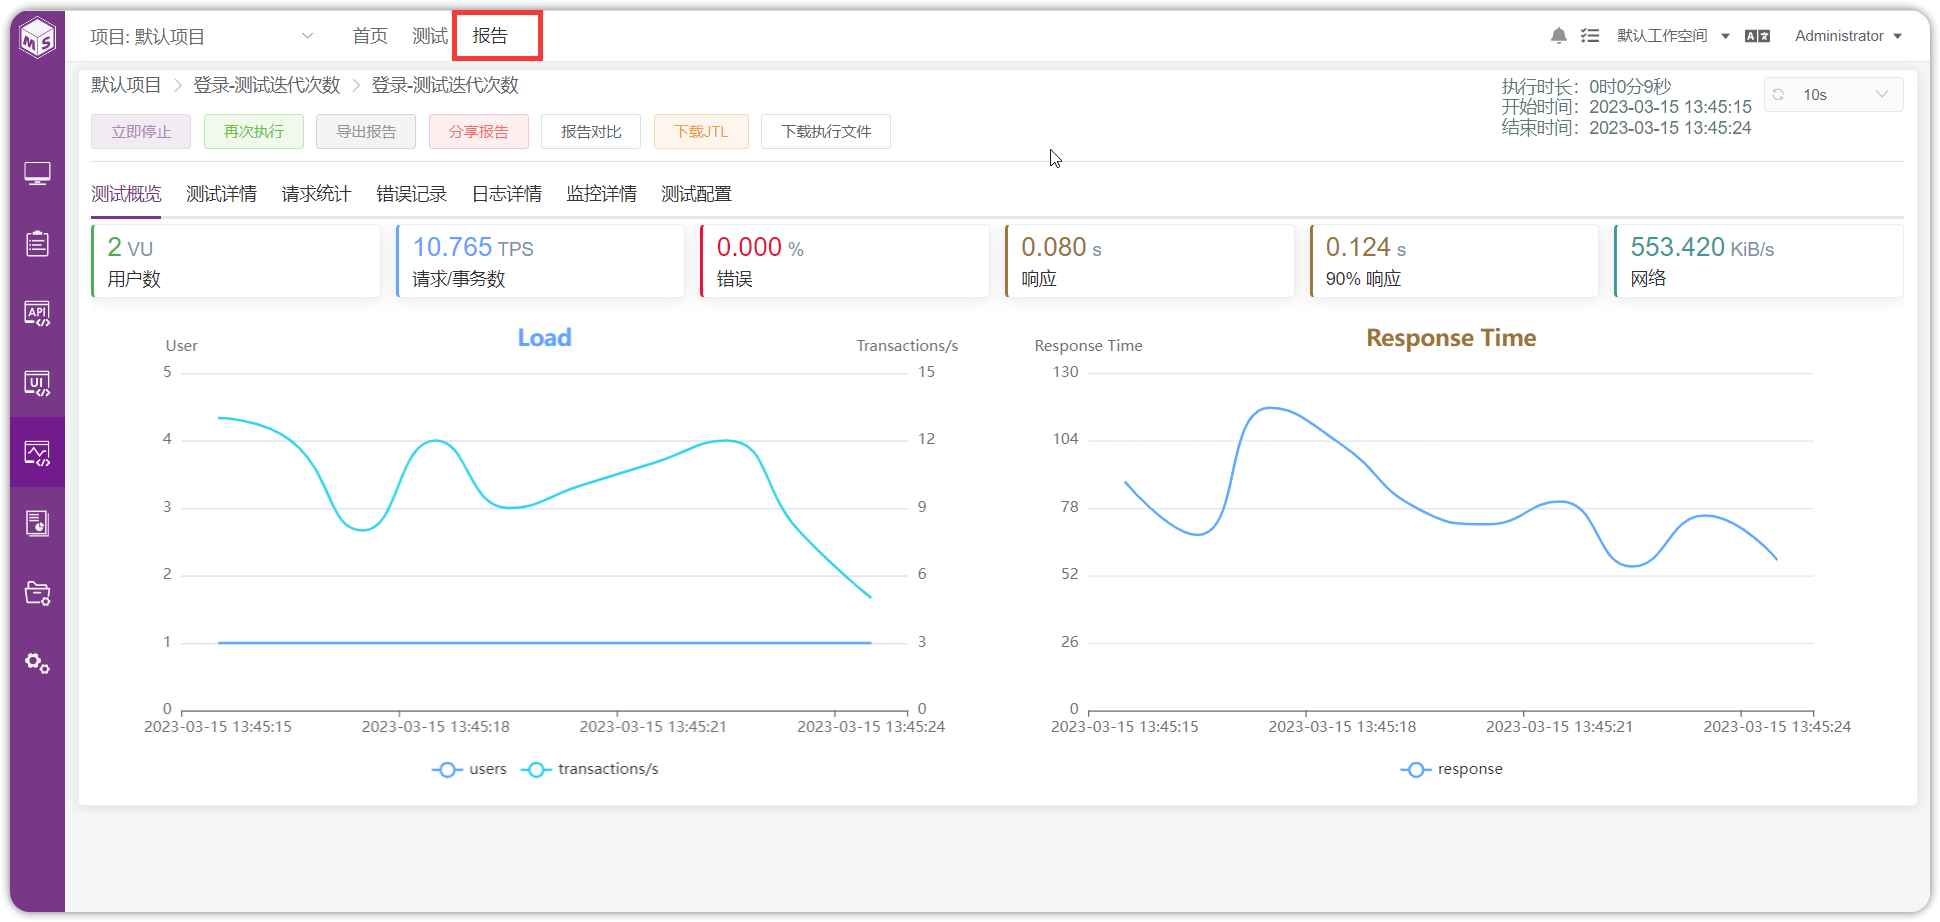The image size is (1940, 922).
Task: Click the 下载JTL button
Action: 701,132
